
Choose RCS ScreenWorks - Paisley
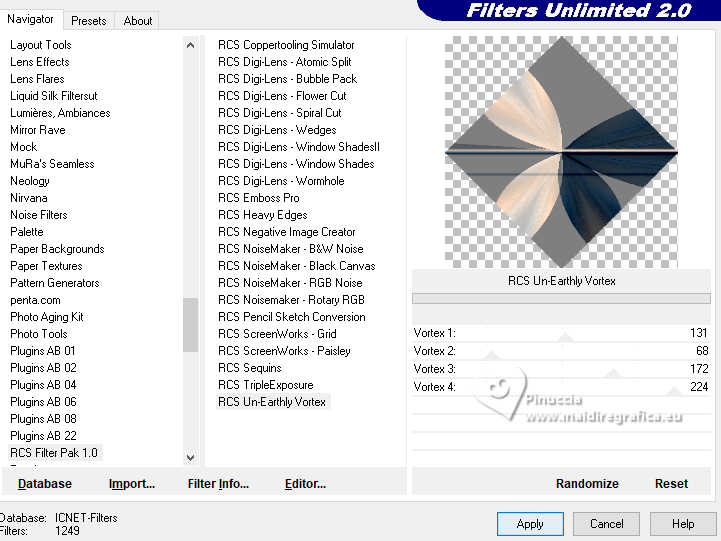click(x=284, y=351)
